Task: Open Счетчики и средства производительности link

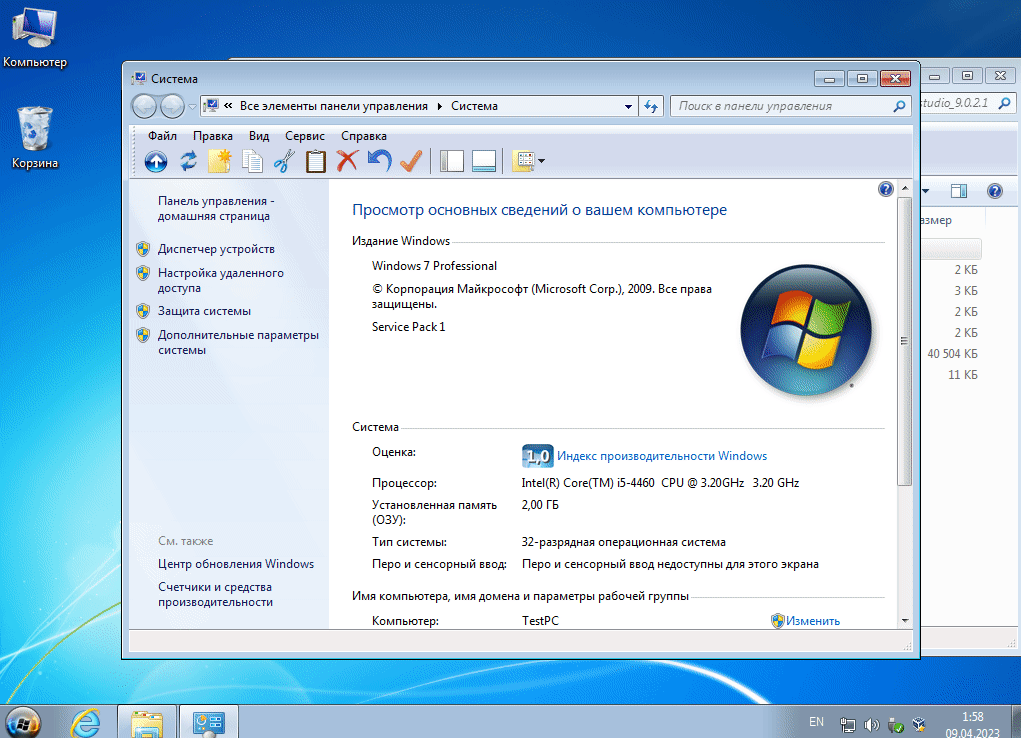Action: 215,594
